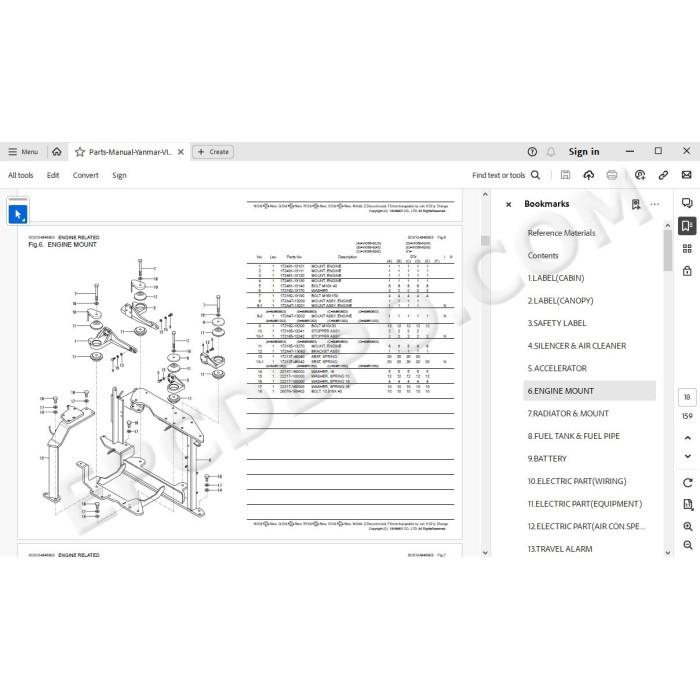Image resolution: width=700 pixels, height=700 pixels.
Task: Open the Comments panel icon
Action: point(687,203)
